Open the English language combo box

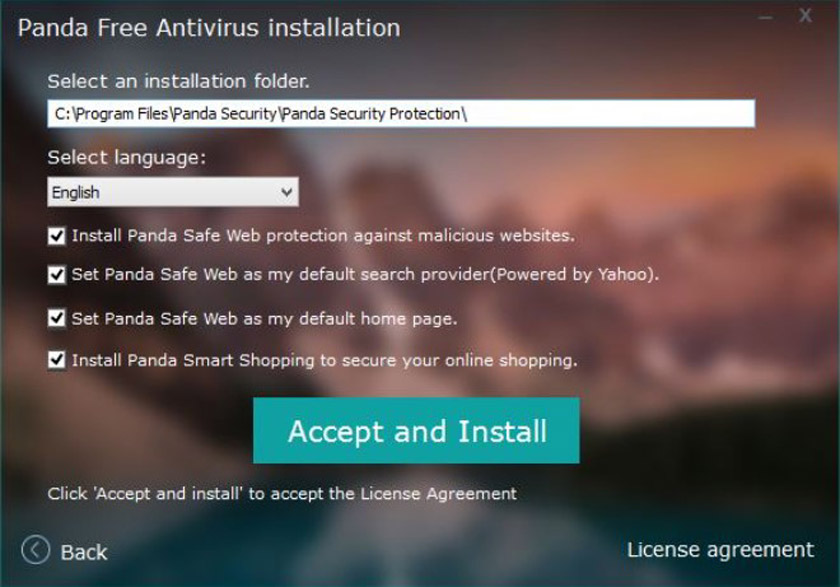173,192
